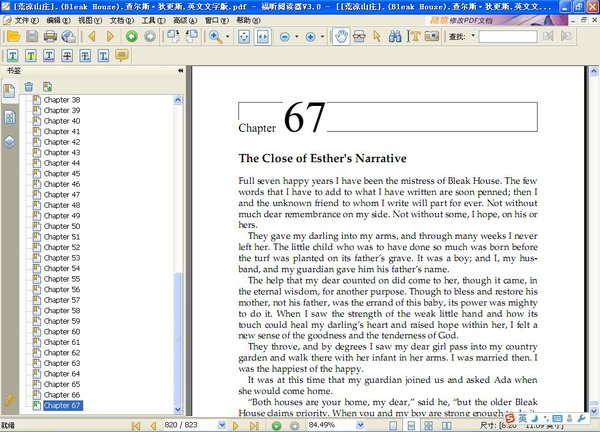Open the zoom percentage dropdown
This screenshot has height=432, width=600.
pos(360,425)
